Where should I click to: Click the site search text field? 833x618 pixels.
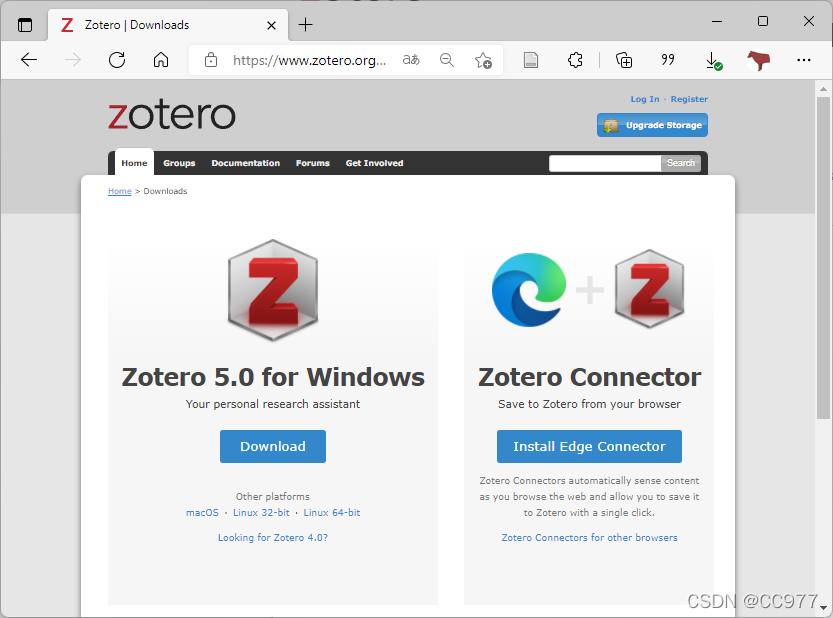(x=605, y=163)
